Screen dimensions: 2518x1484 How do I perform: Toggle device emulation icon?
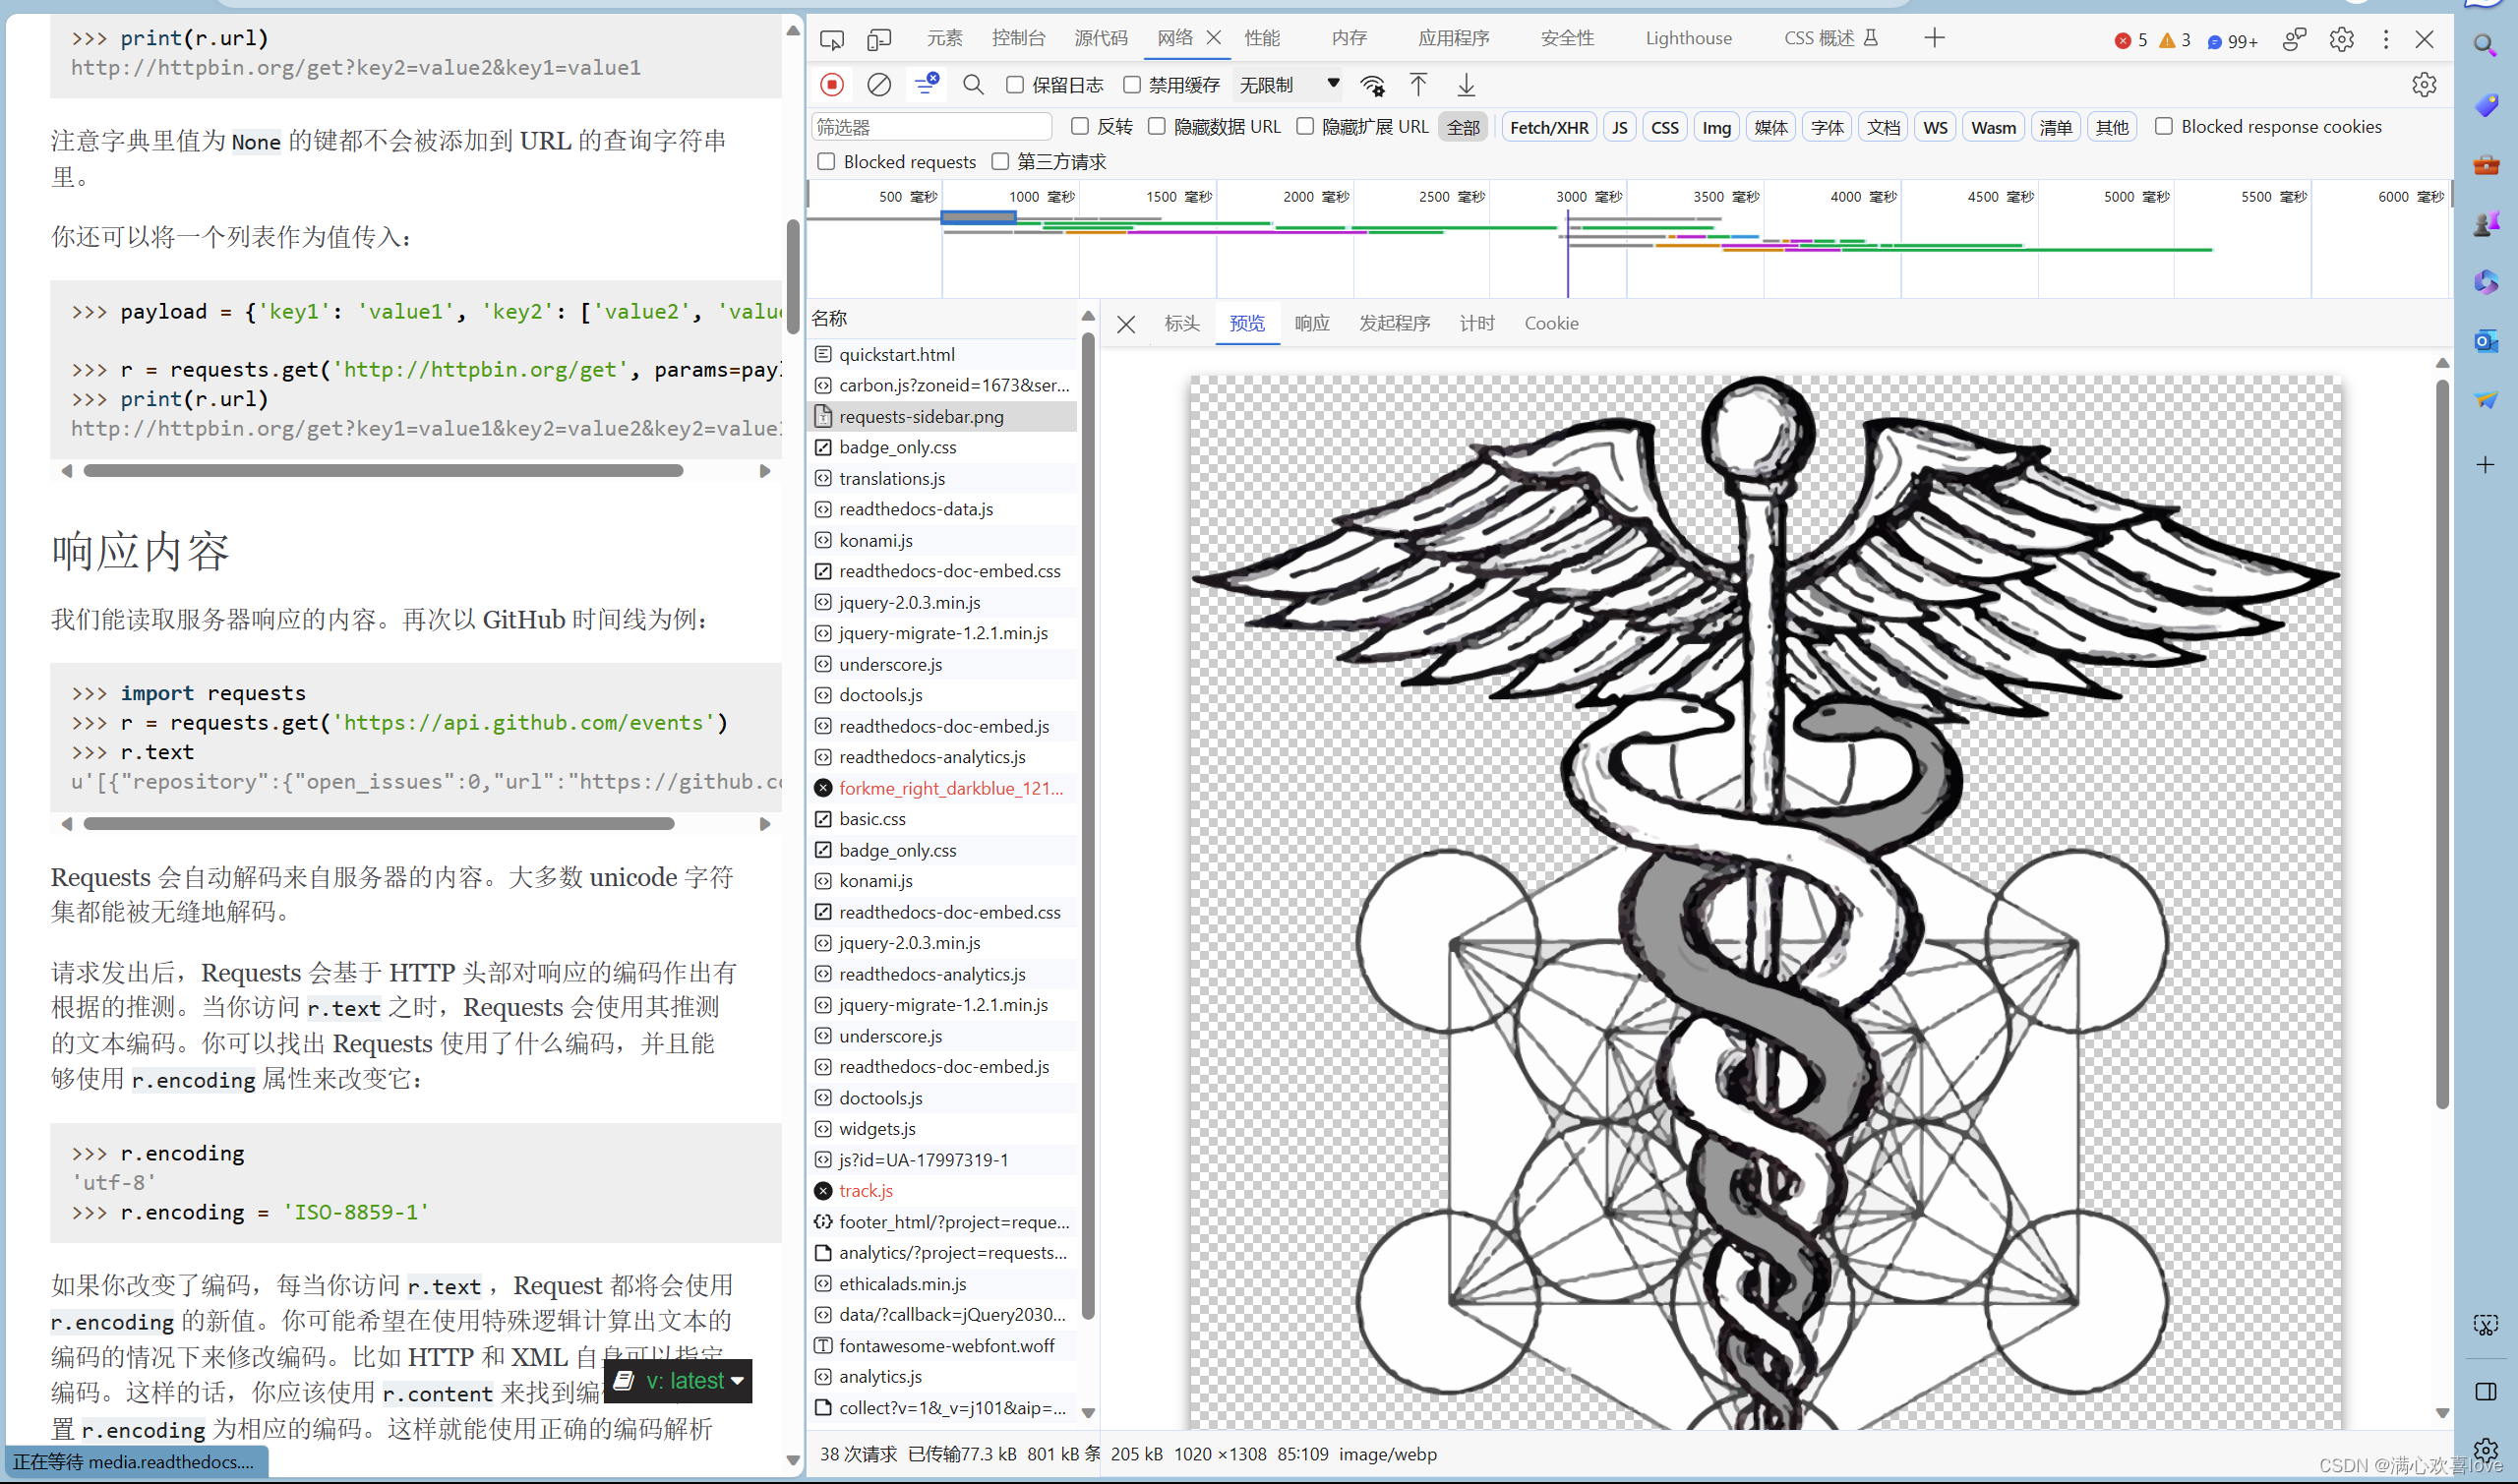[878, 39]
